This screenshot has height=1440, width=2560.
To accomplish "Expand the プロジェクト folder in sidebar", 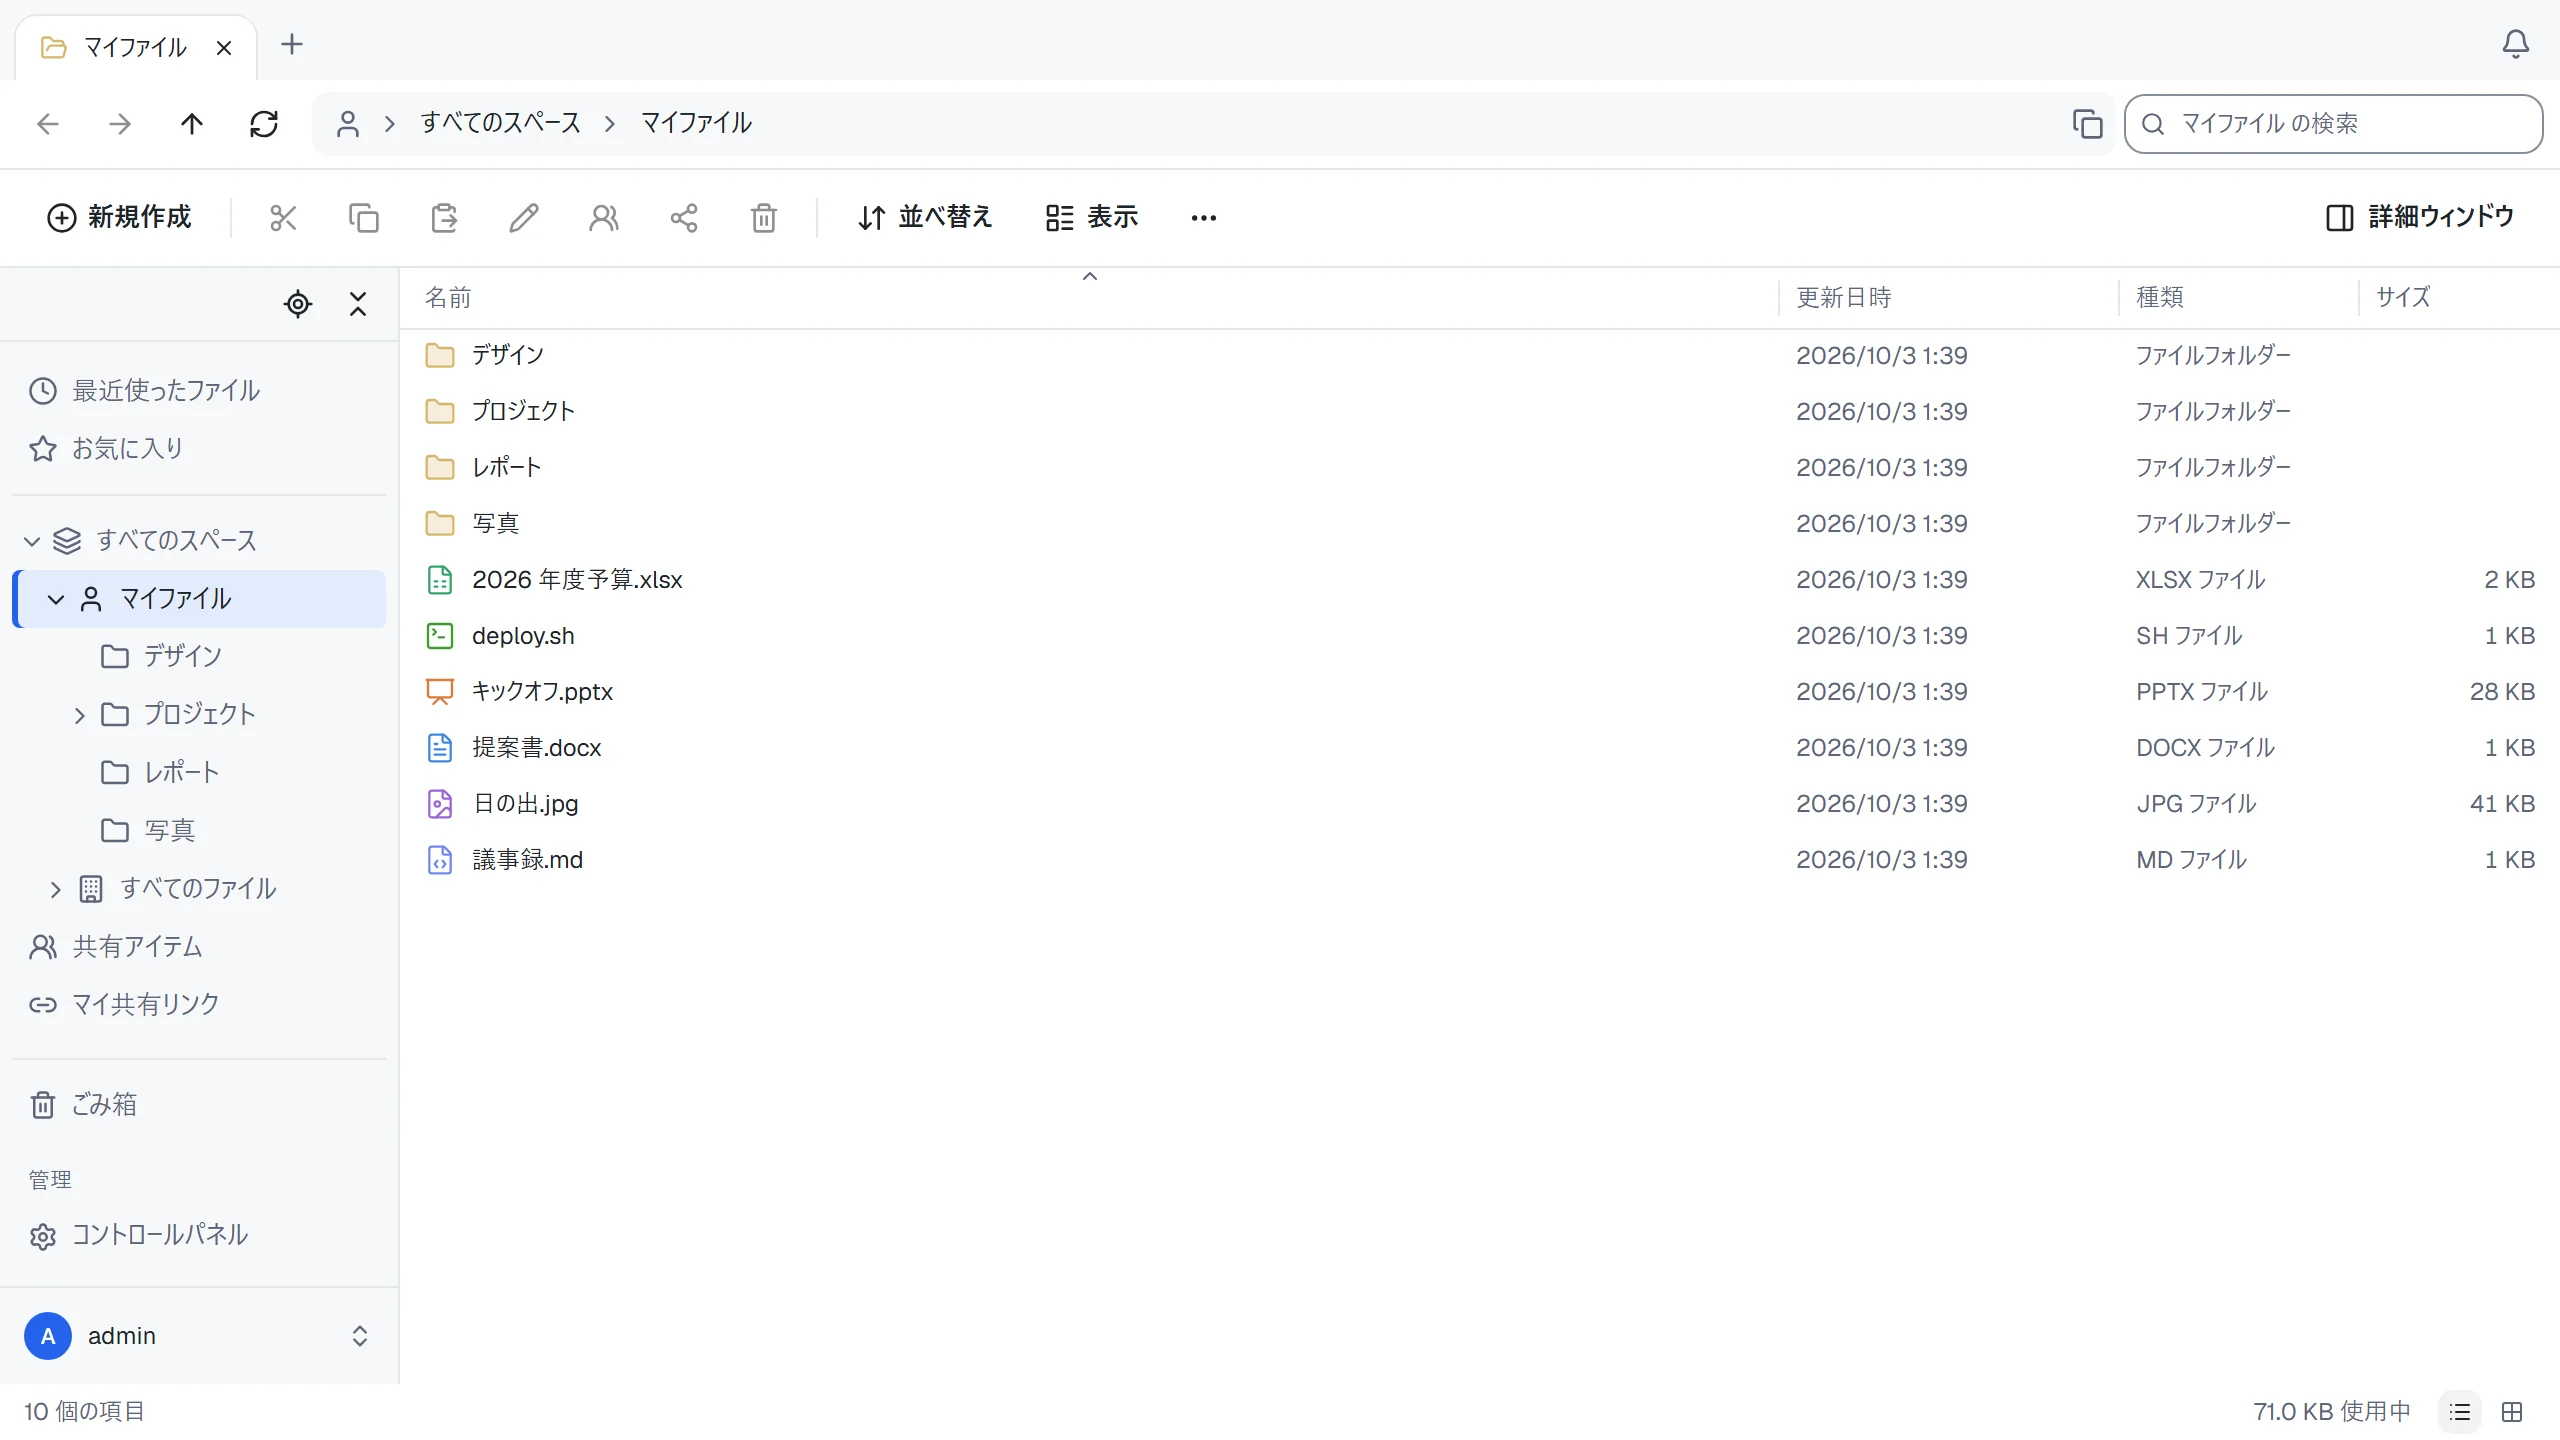I will (80, 715).
